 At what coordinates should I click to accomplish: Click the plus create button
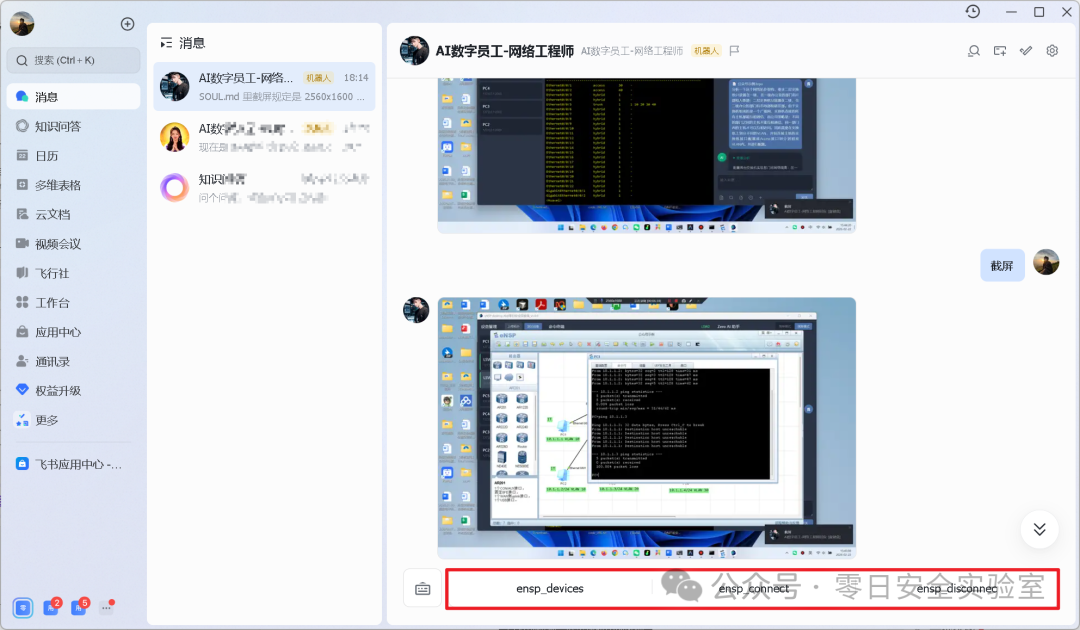pos(127,24)
